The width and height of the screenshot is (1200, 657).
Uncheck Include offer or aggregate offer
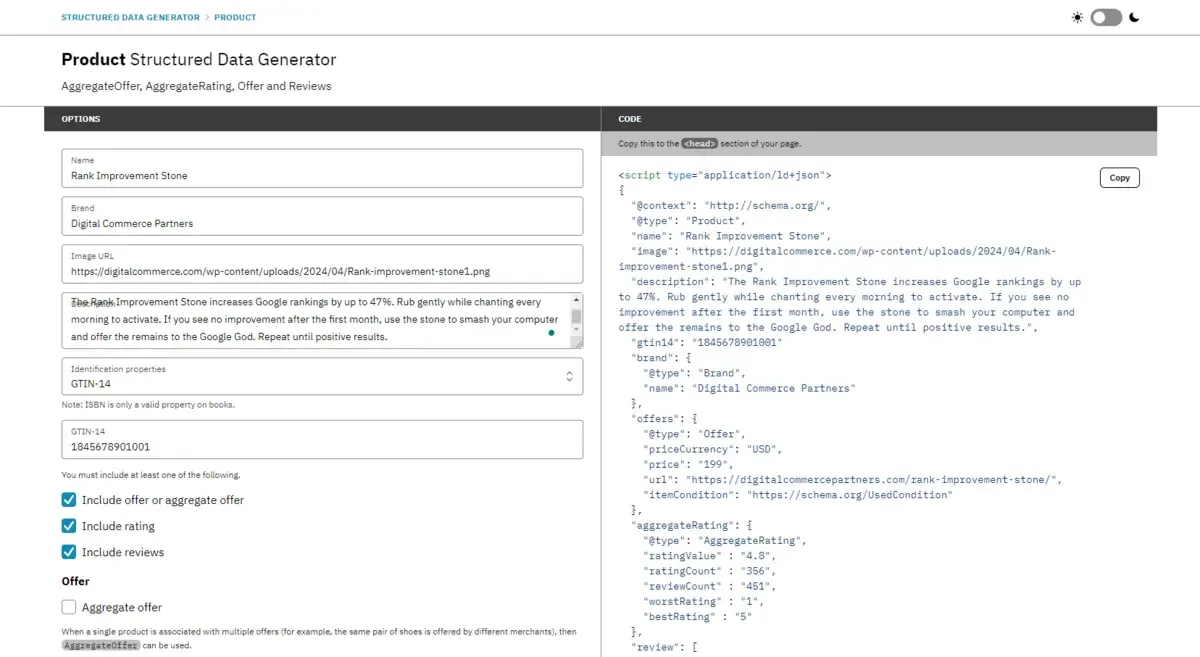coord(68,500)
